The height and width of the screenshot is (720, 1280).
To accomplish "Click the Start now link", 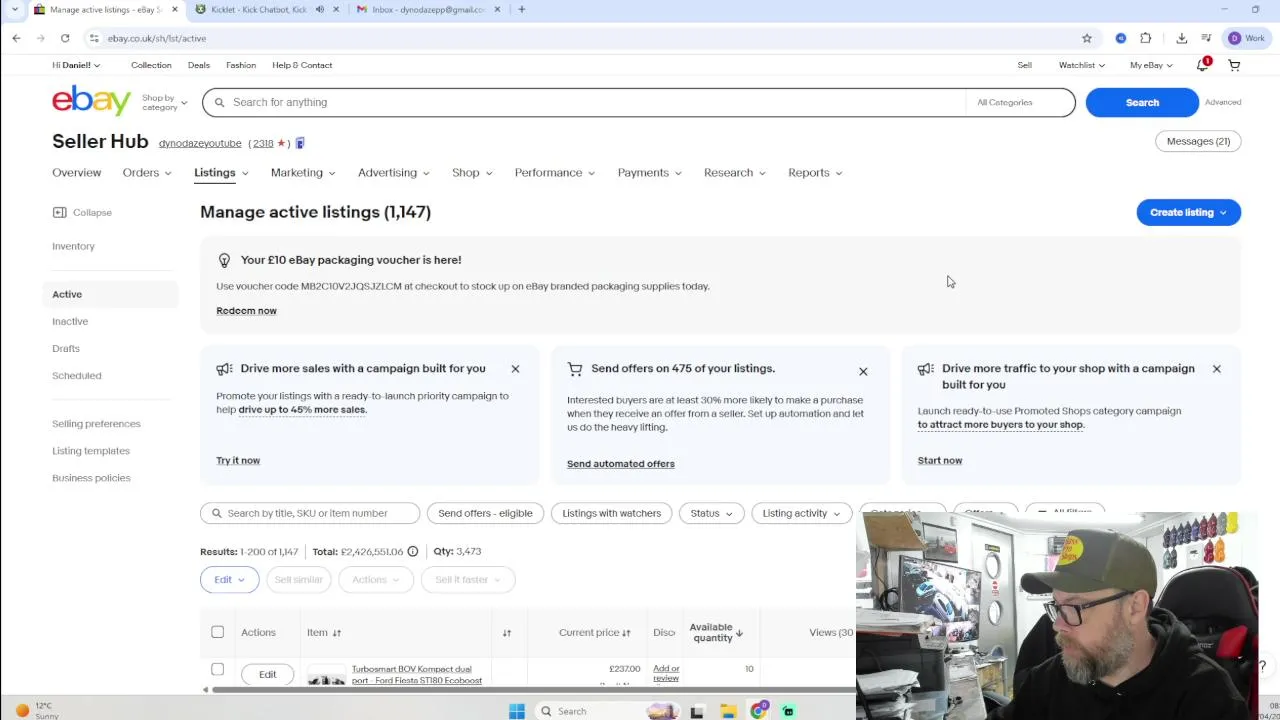I will pyautogui.click(x=940, y=460).
